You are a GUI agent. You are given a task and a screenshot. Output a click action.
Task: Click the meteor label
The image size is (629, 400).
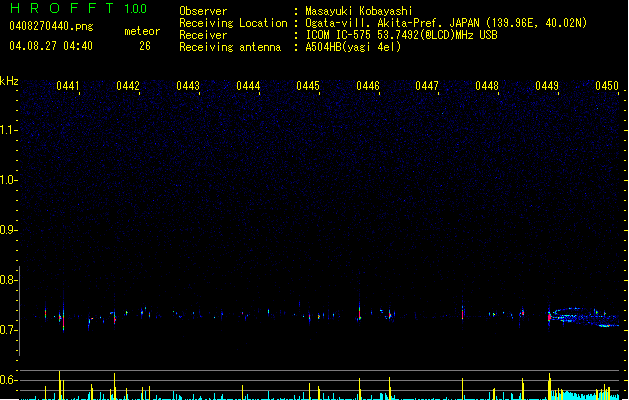[x=142, y=31]
